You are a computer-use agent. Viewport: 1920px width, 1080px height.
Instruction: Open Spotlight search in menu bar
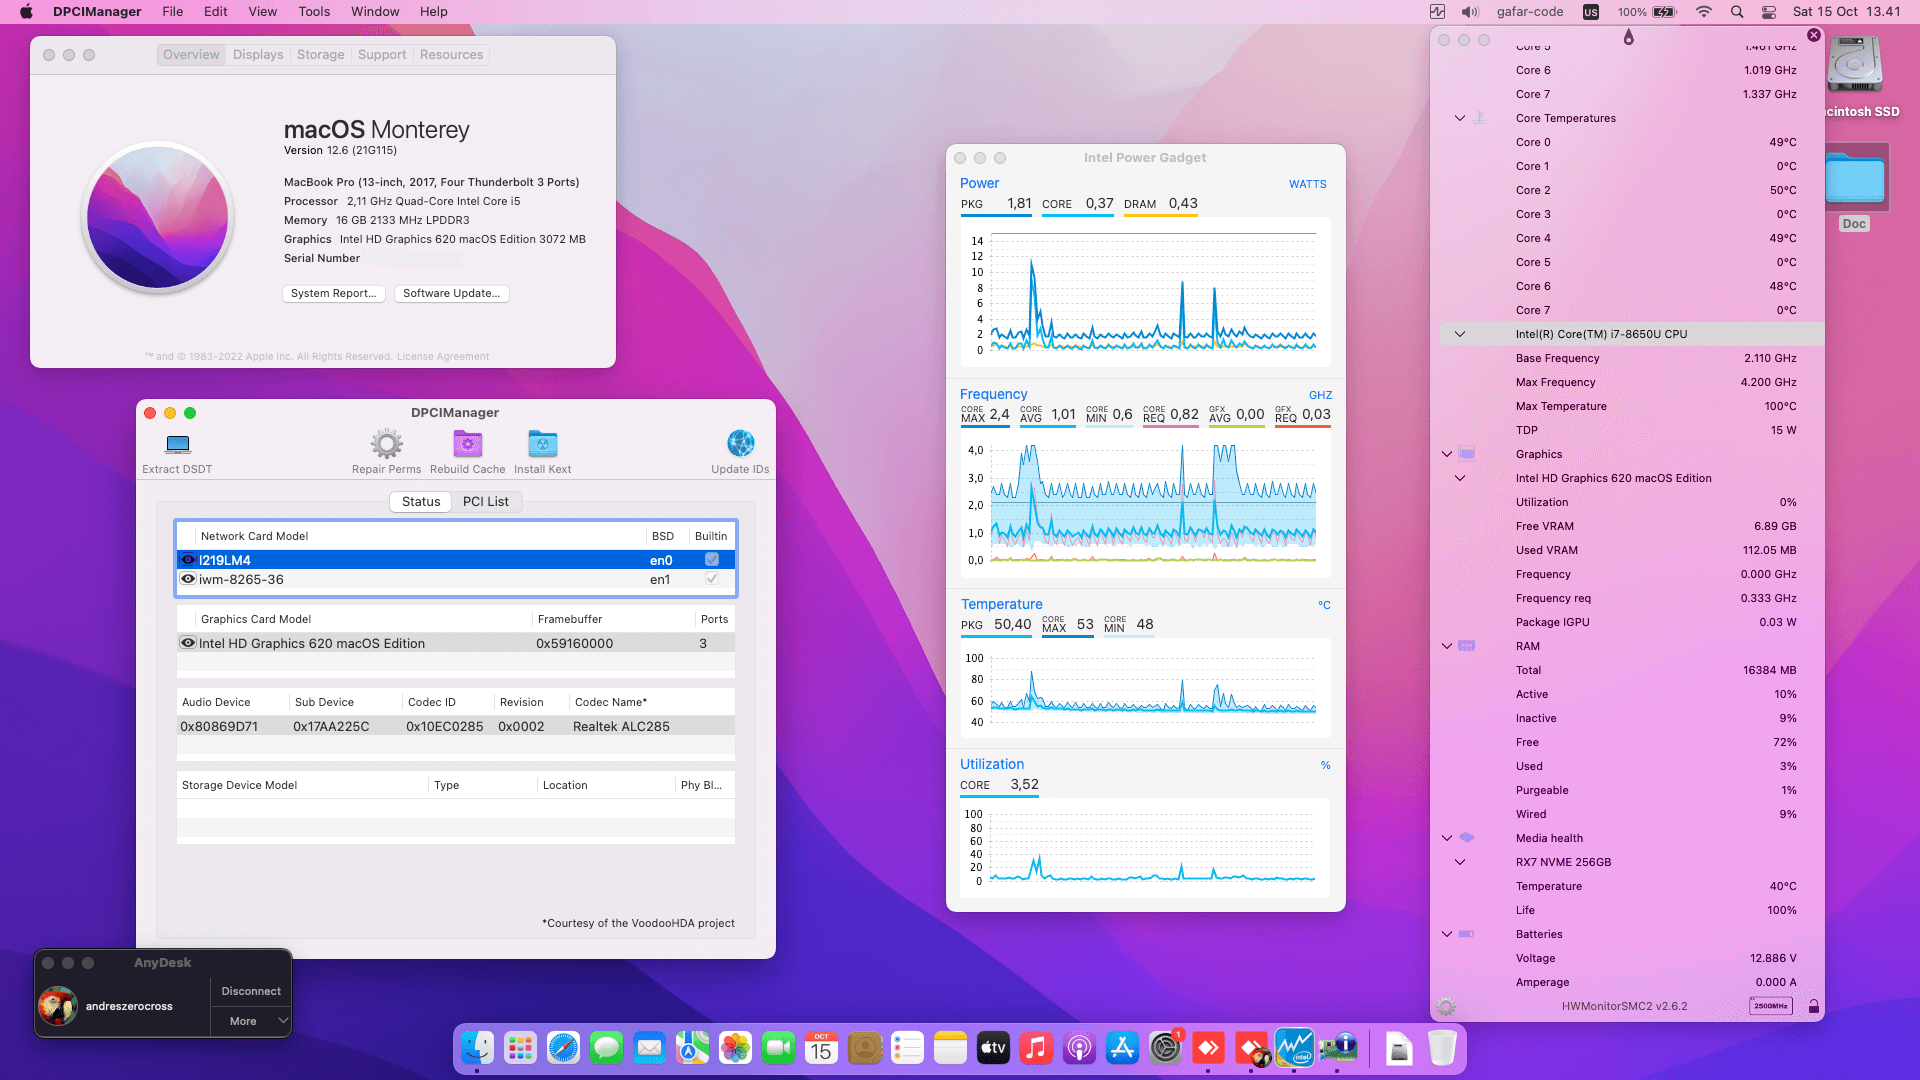pos(1737,12)
